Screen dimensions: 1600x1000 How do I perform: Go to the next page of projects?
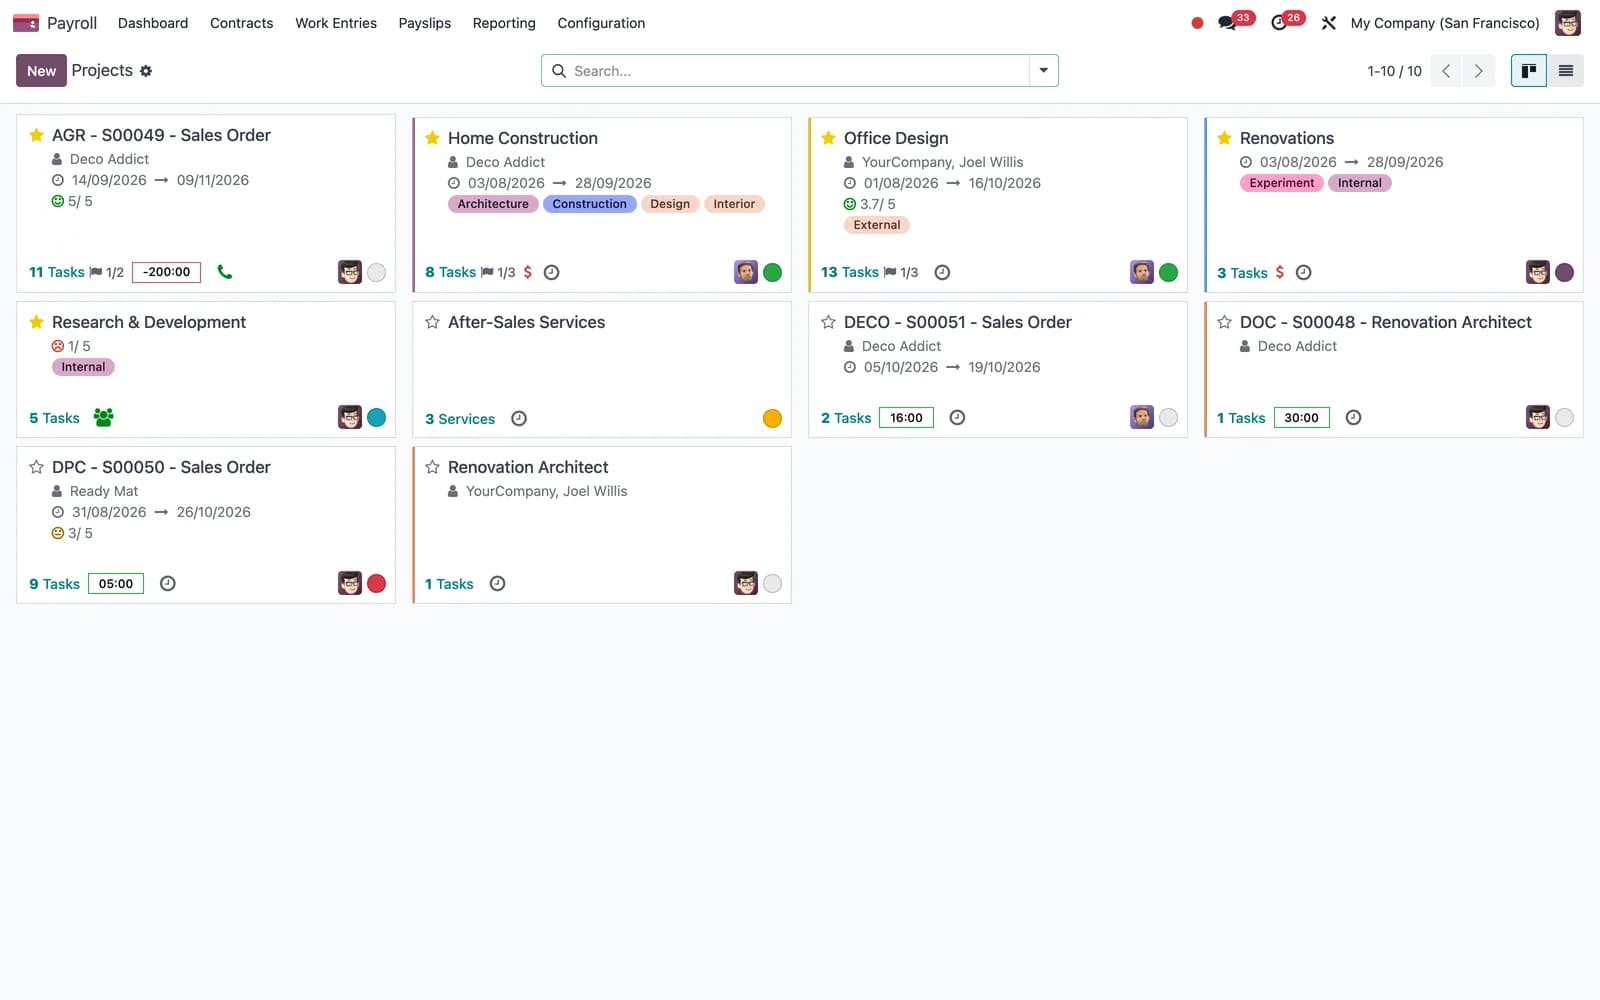pos(1478,71)
